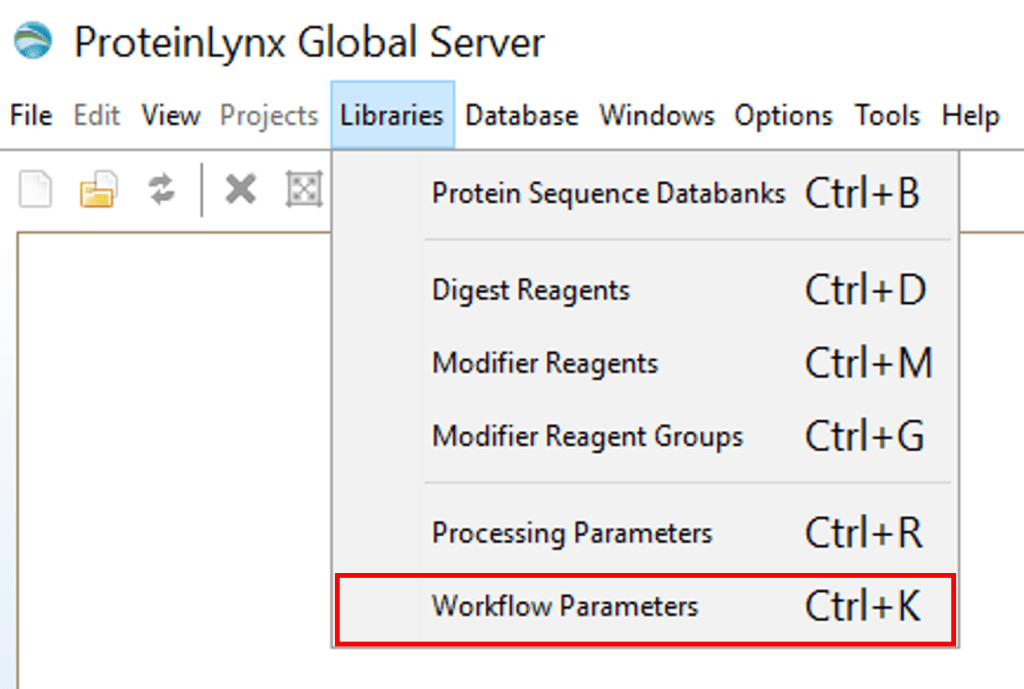
Task: Open the Options menu
Action: [x=783, y=116]
